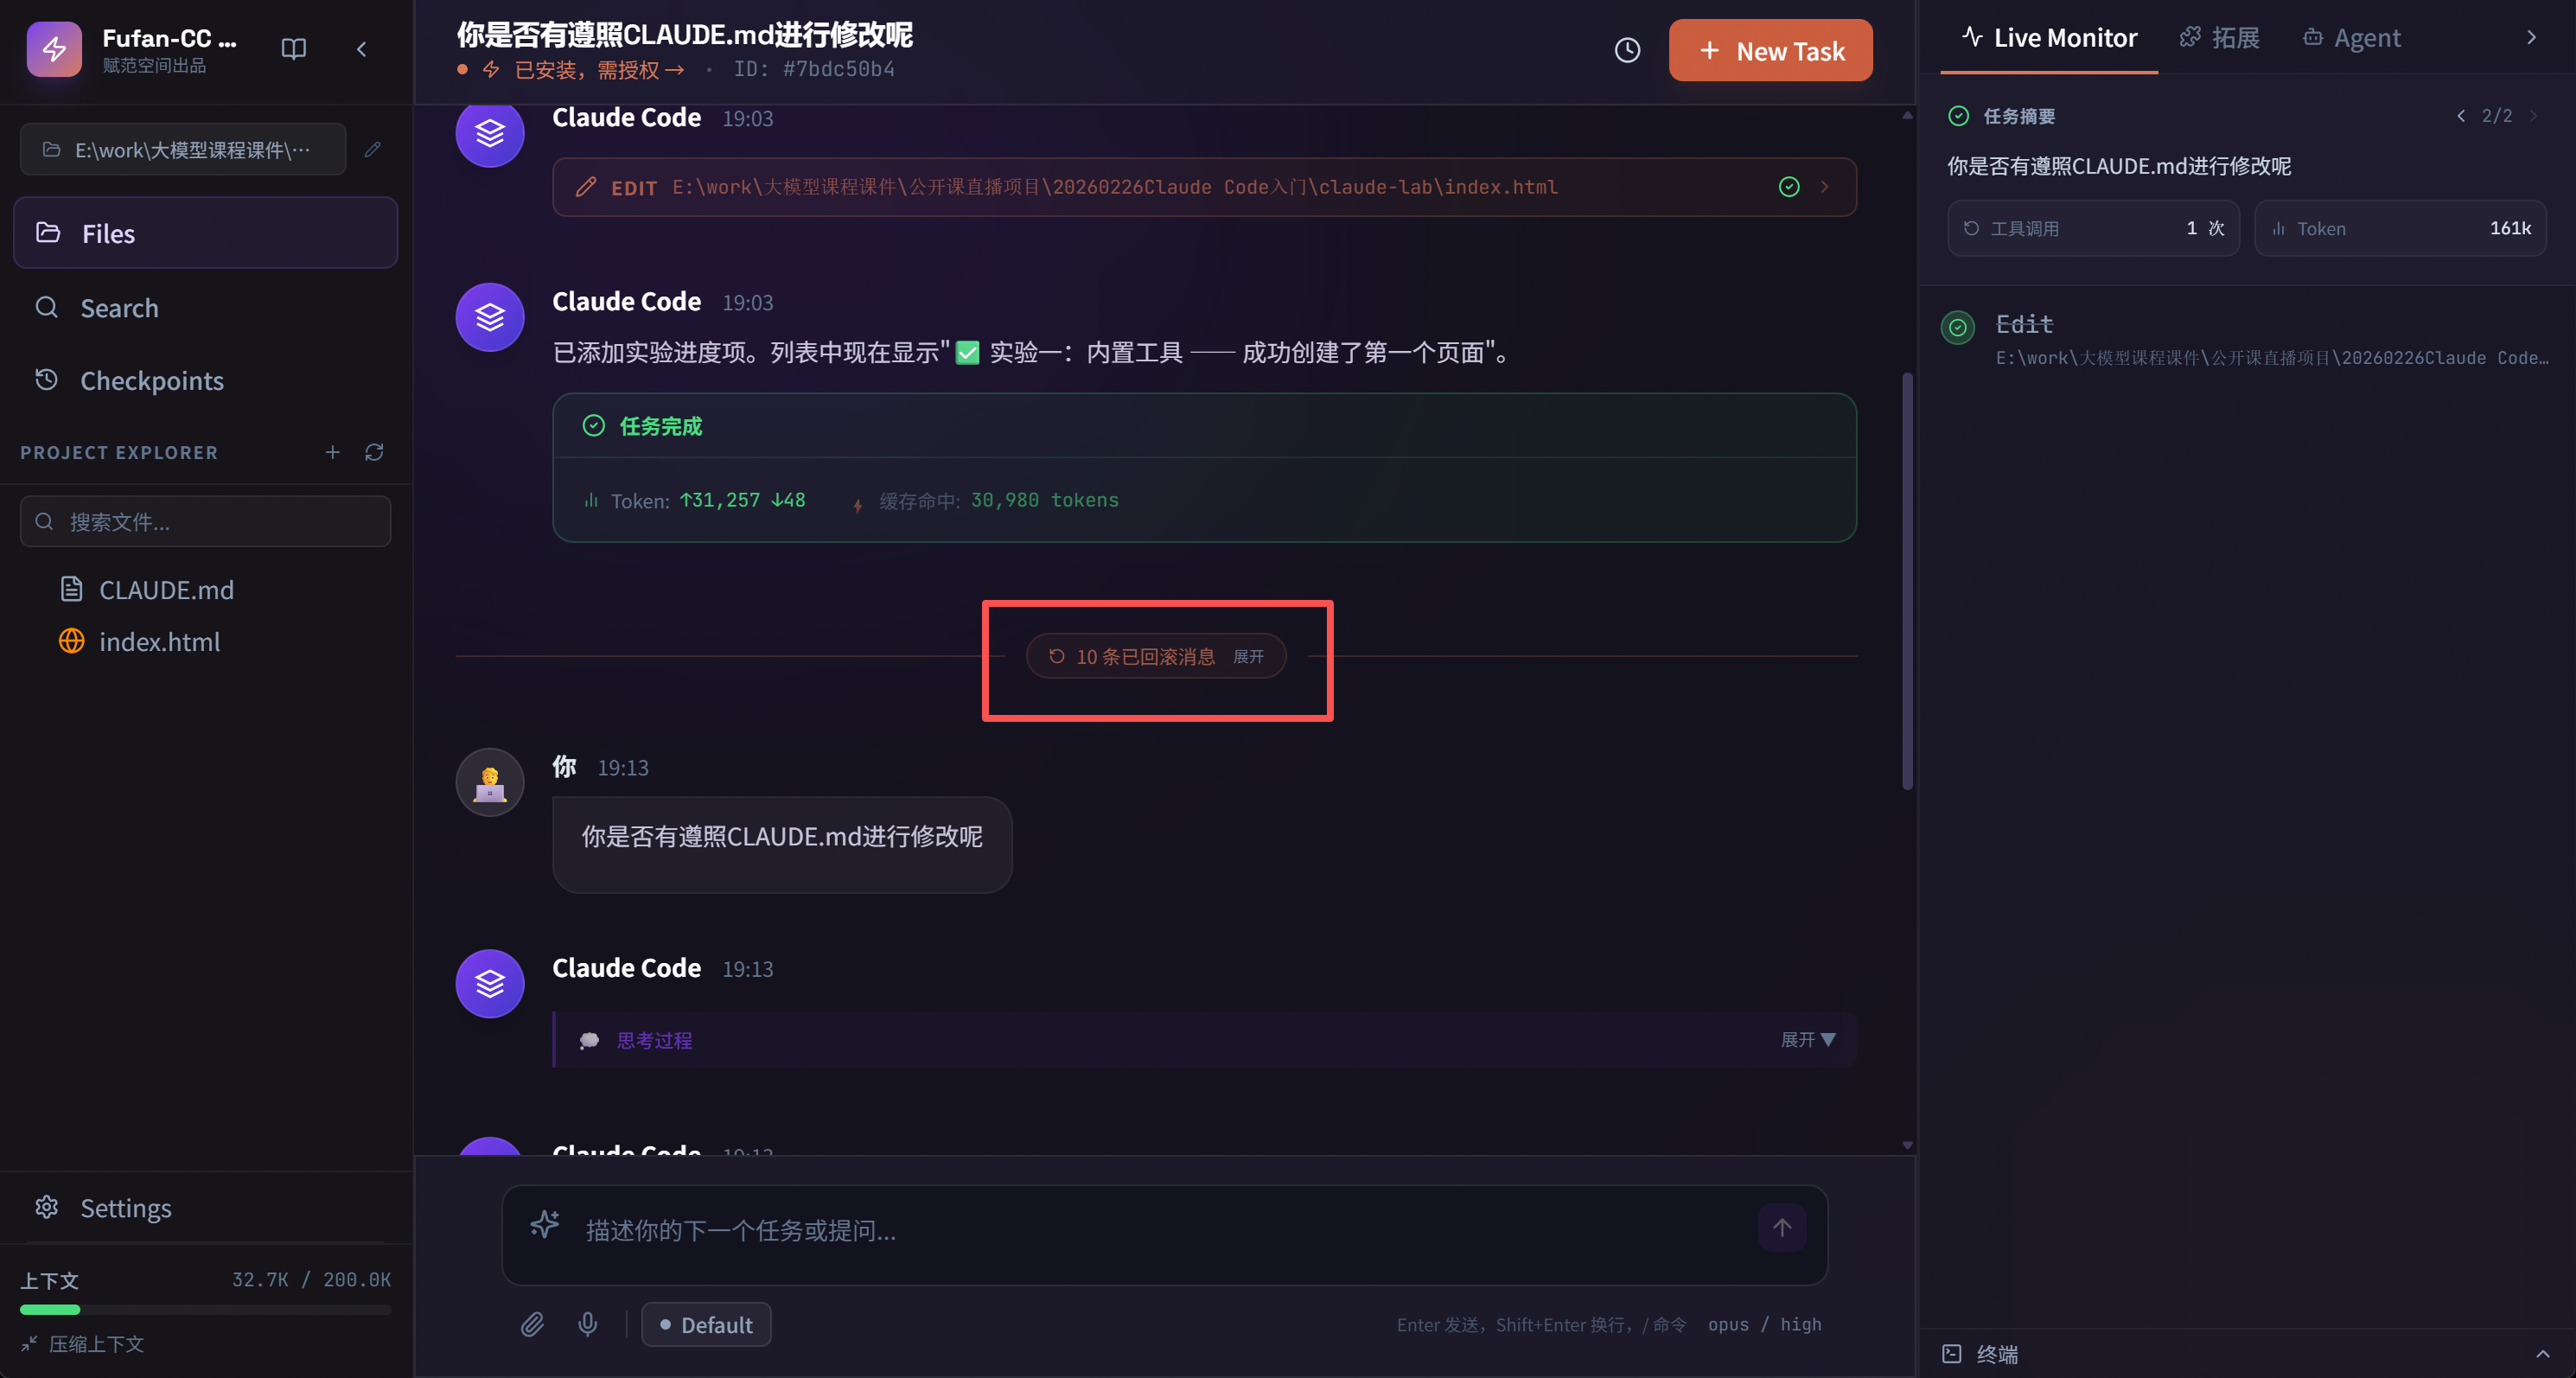The width and height of the screenshot is (2576, 1378).
Task: Click 工具调用 tool calls stat
Action: (2094, 229)
